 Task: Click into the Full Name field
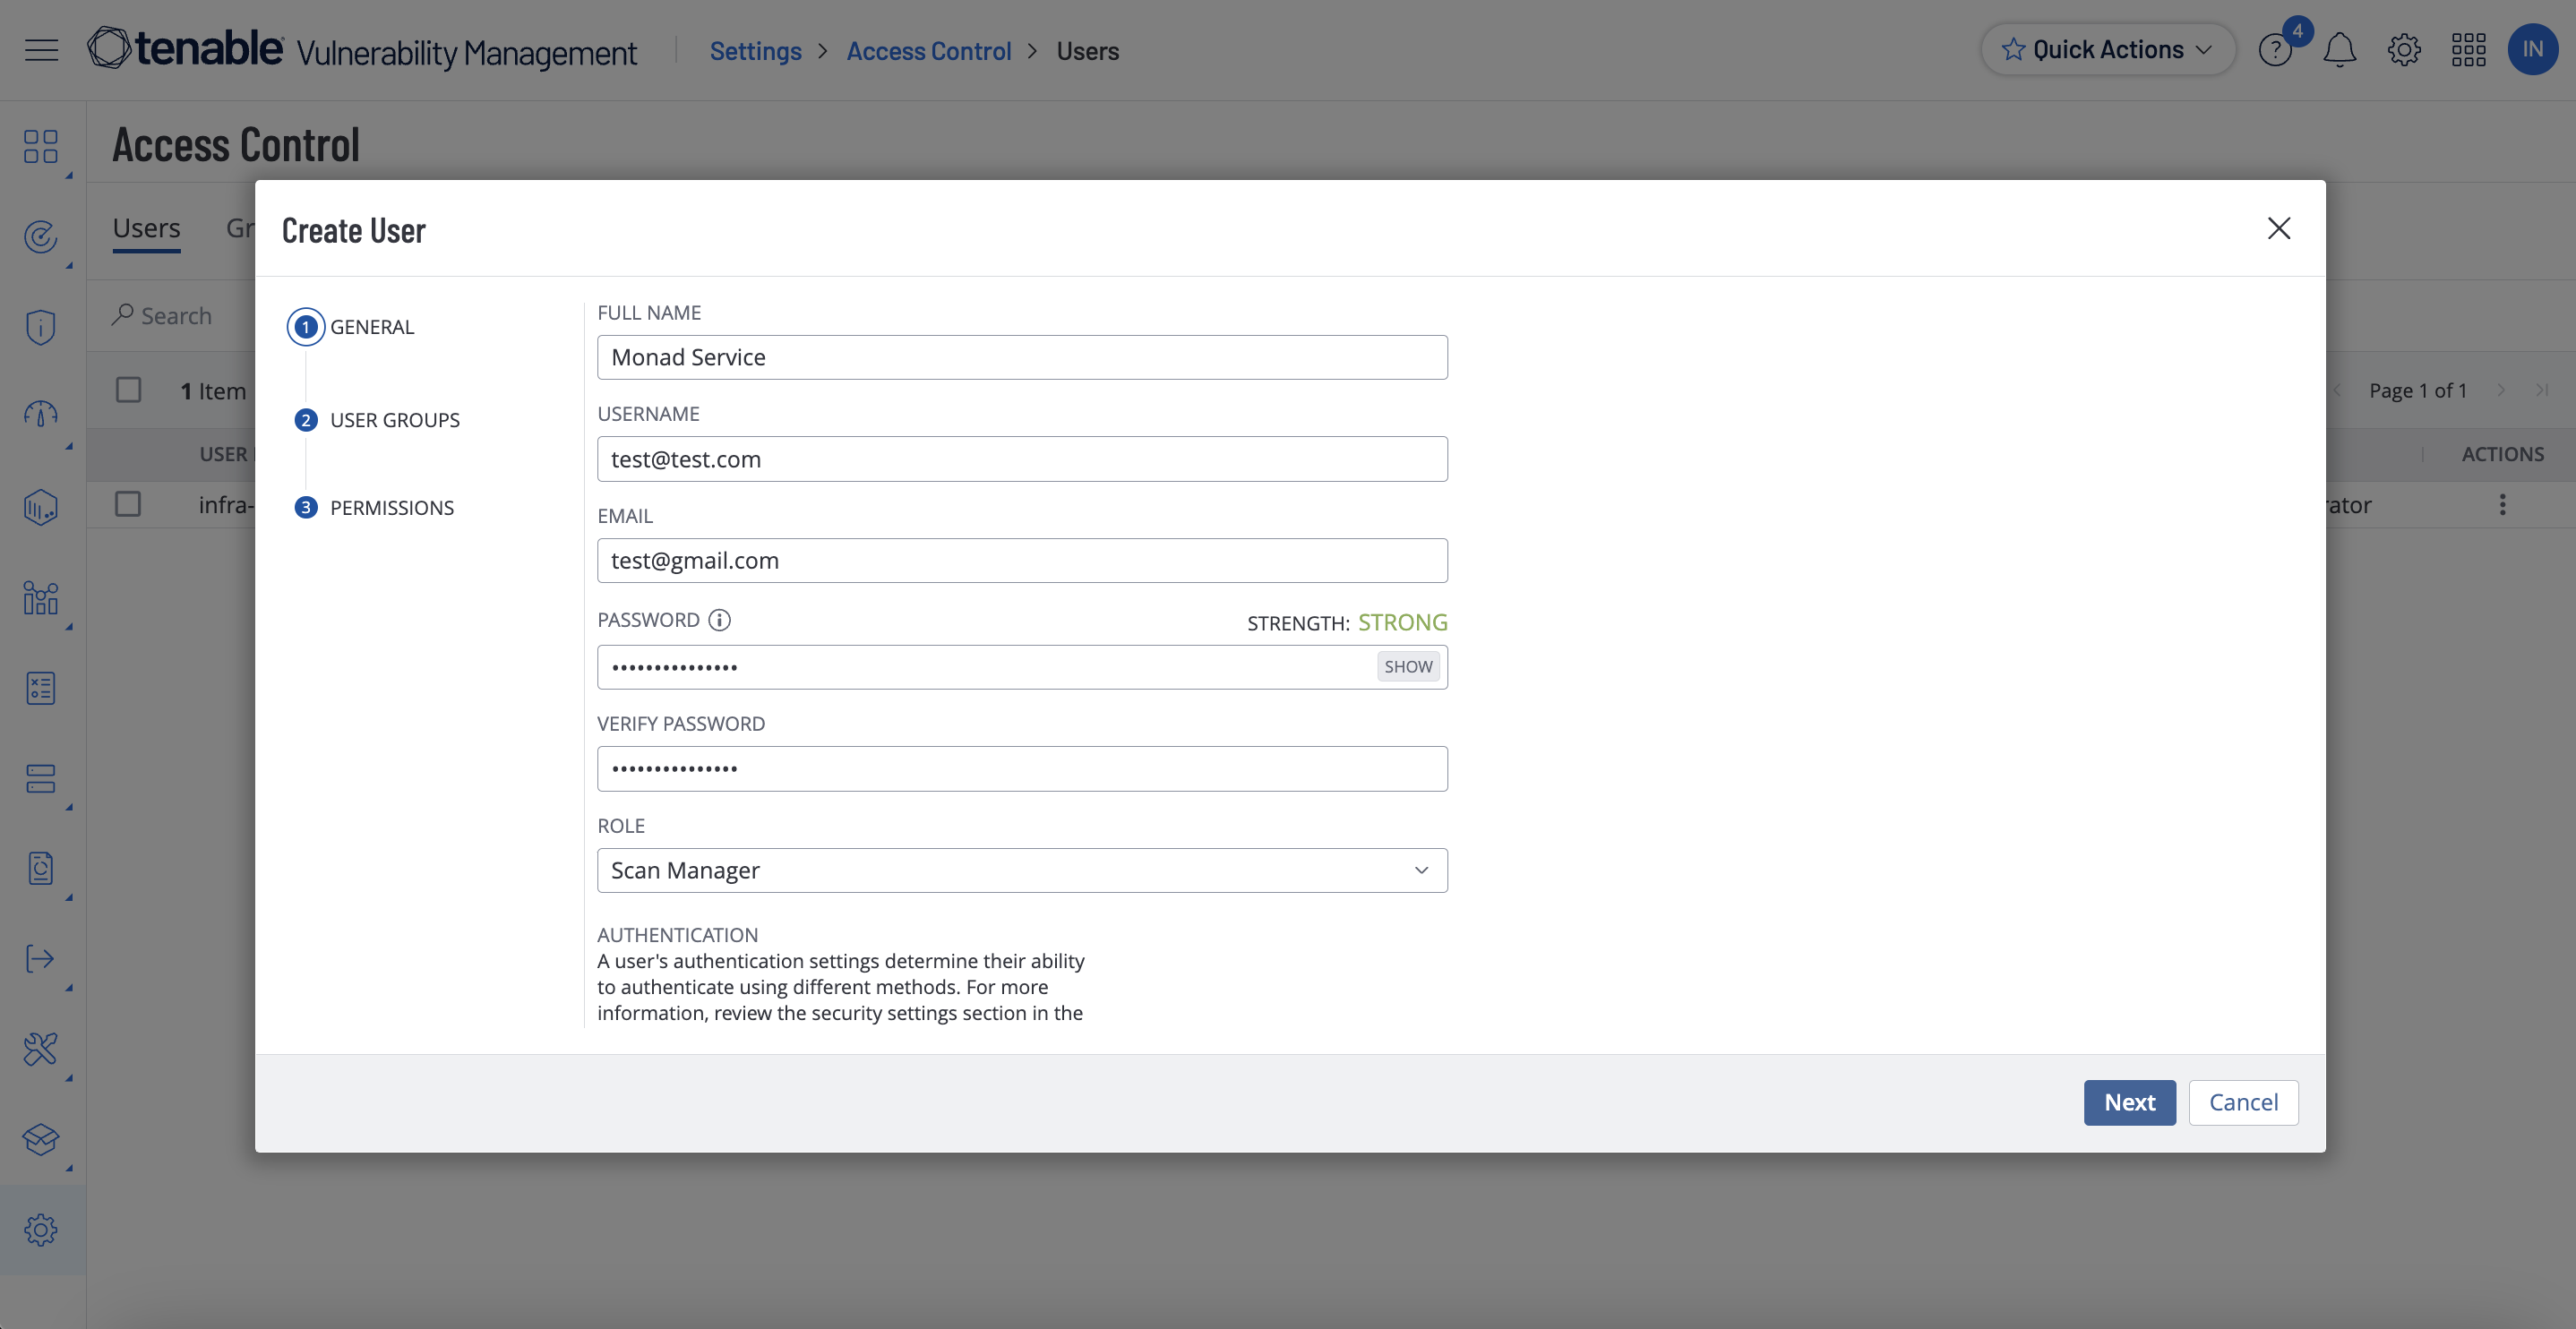click(1022, 357)
